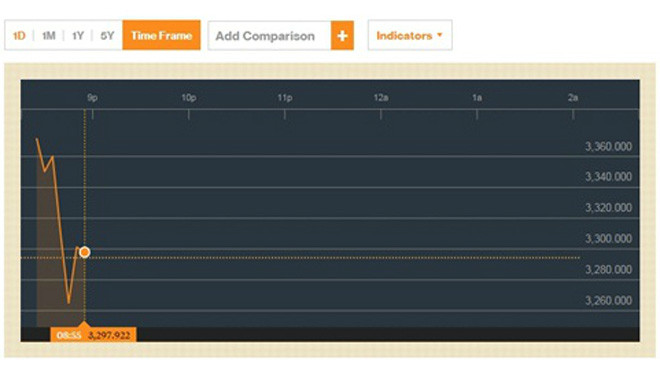Switch to the 1M time range
660x371 pixels.
point(48,36)
